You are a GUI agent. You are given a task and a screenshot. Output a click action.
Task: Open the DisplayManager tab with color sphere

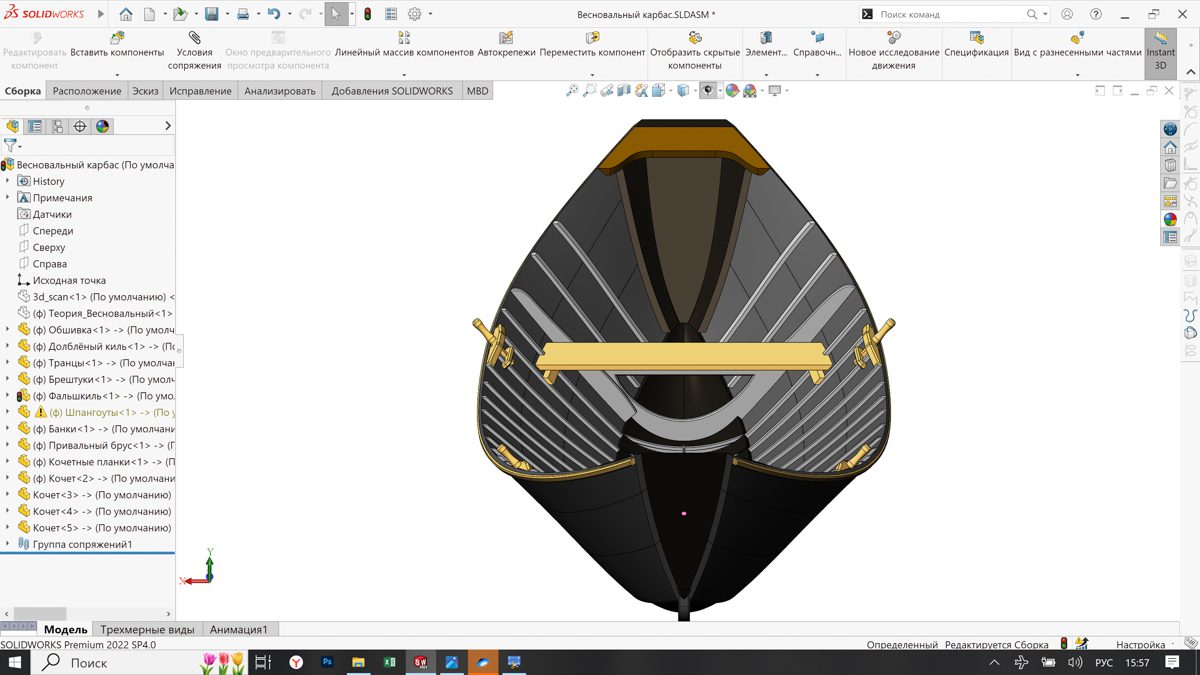tap(102, 126)
